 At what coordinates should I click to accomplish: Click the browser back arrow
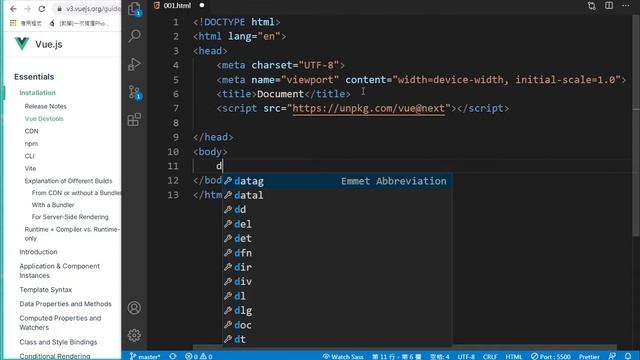point(13,9)
